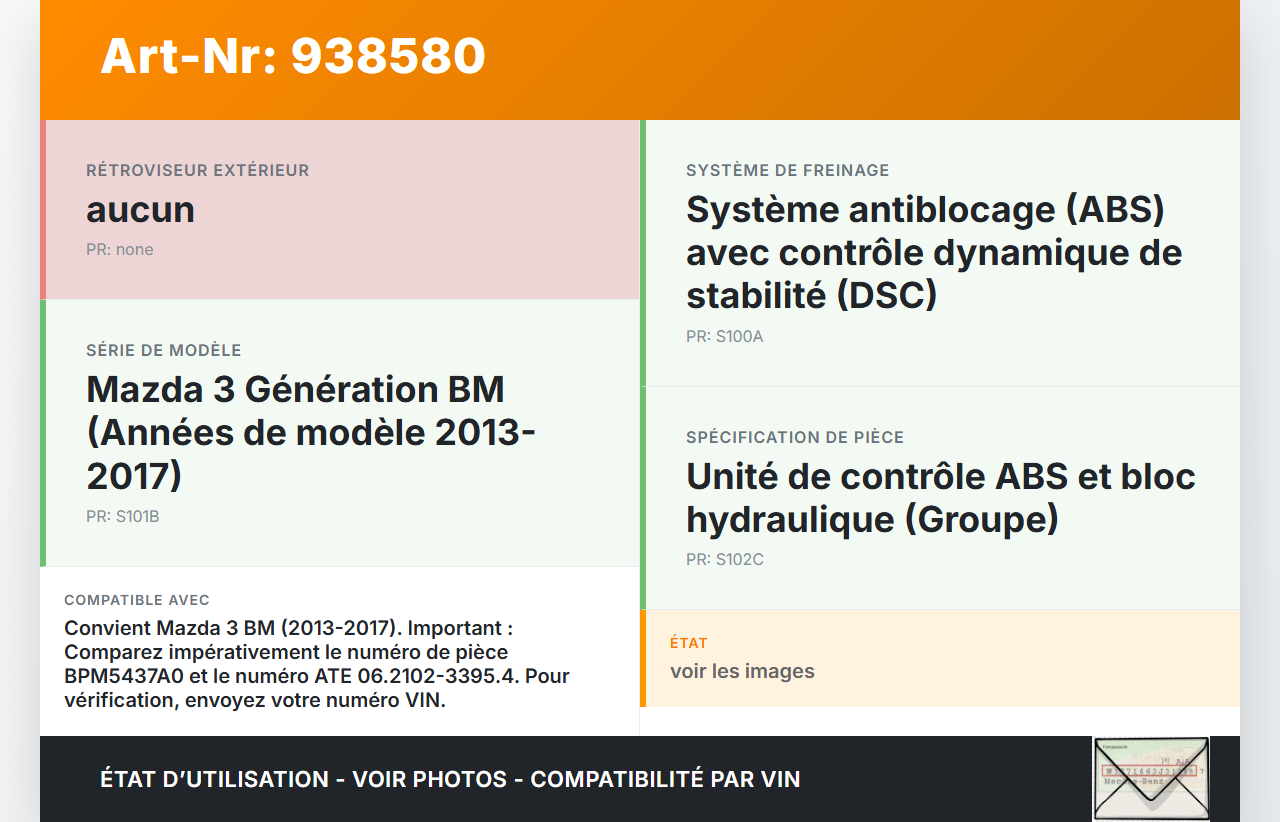The height and width of the screenshot is (822, 1280).
Task: Click the orange ÉTAT label
Action: coord(689,643)
